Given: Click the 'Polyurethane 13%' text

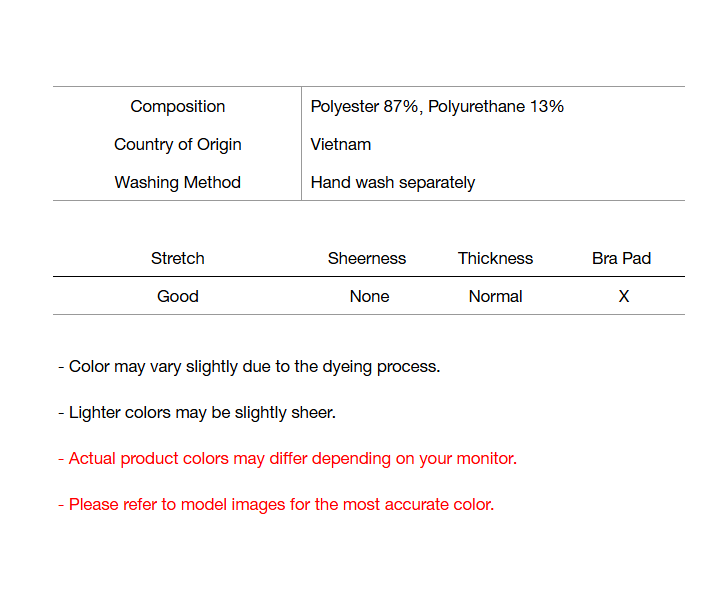Looking at the screenshot, I should click(x=496, y=106).
